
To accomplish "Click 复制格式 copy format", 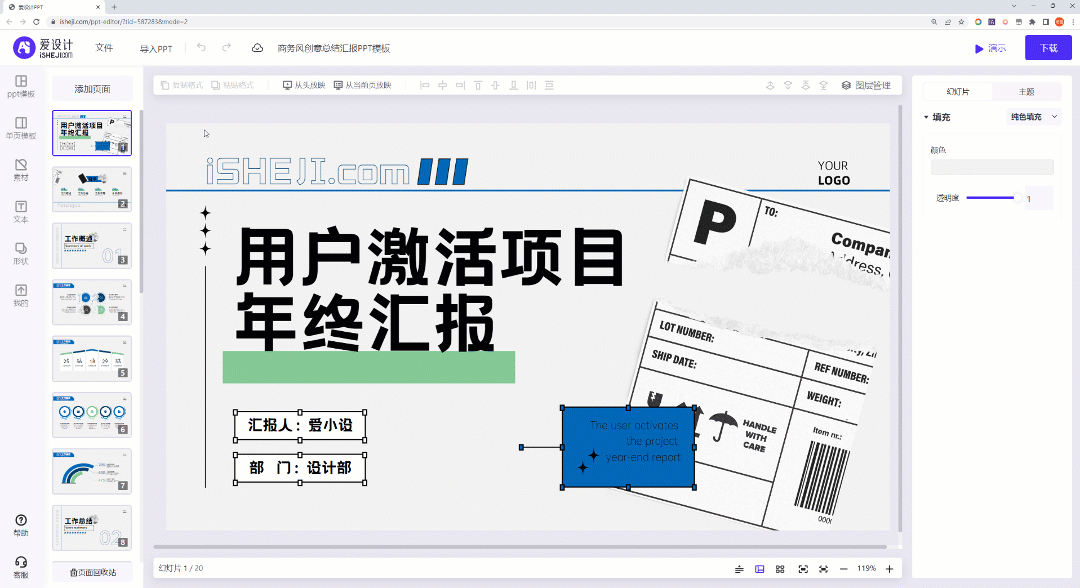I will click(x=182, y=85).
